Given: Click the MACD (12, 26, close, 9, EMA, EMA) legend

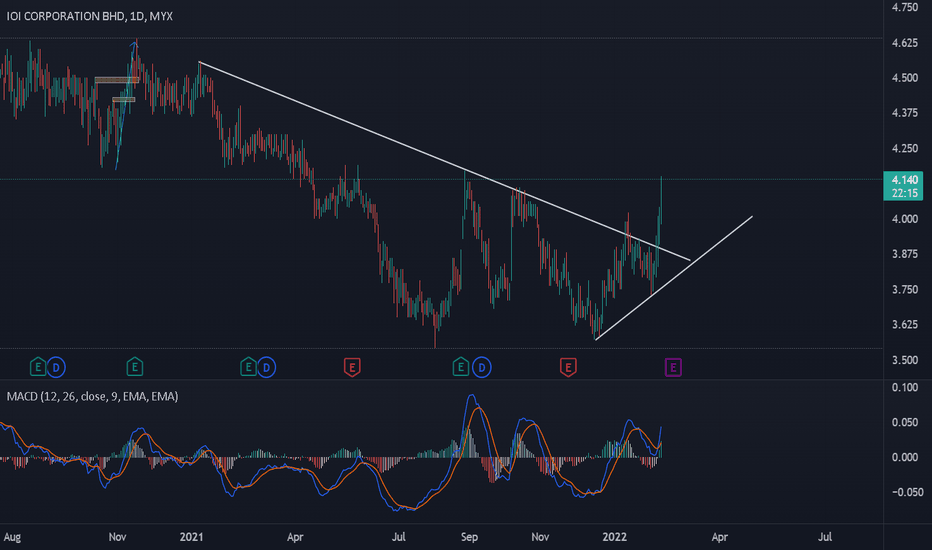Looking at the screenshot, I should [x=92, y=396].
